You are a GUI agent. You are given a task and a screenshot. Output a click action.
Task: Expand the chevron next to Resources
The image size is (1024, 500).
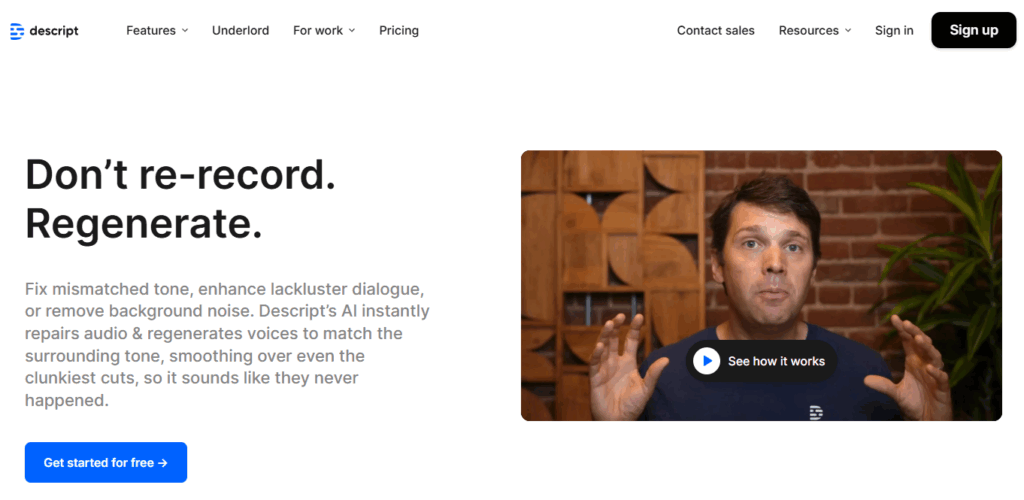[848, 31]
